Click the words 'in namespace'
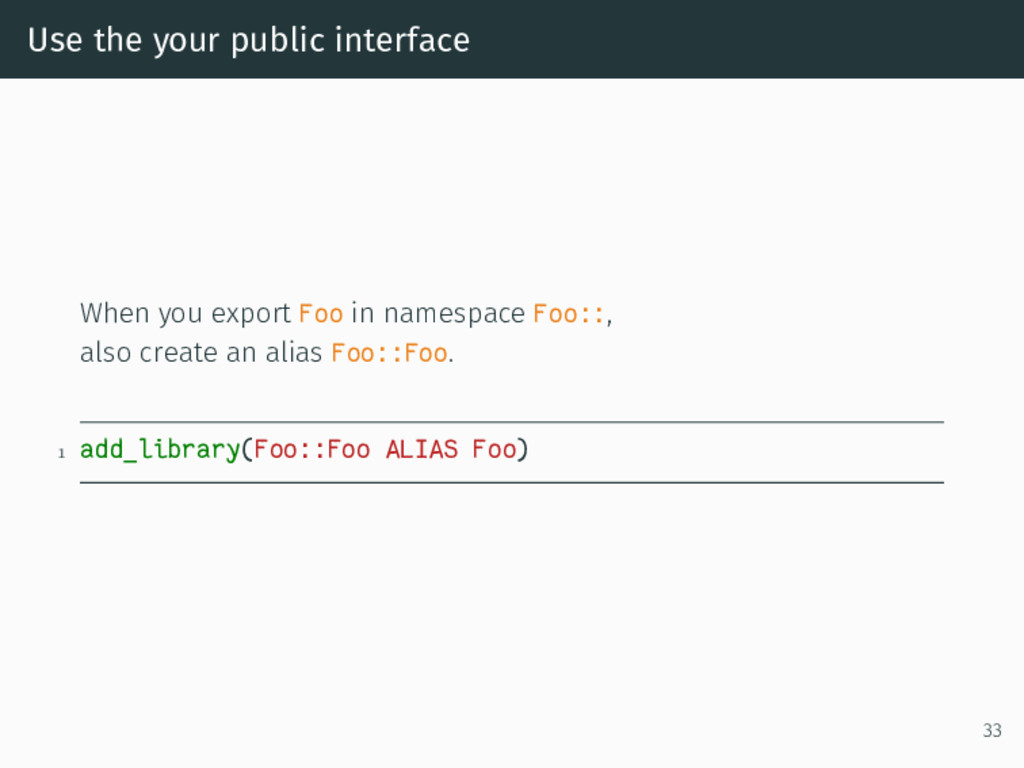This screenshot has width=1024, height=768. 438,313
